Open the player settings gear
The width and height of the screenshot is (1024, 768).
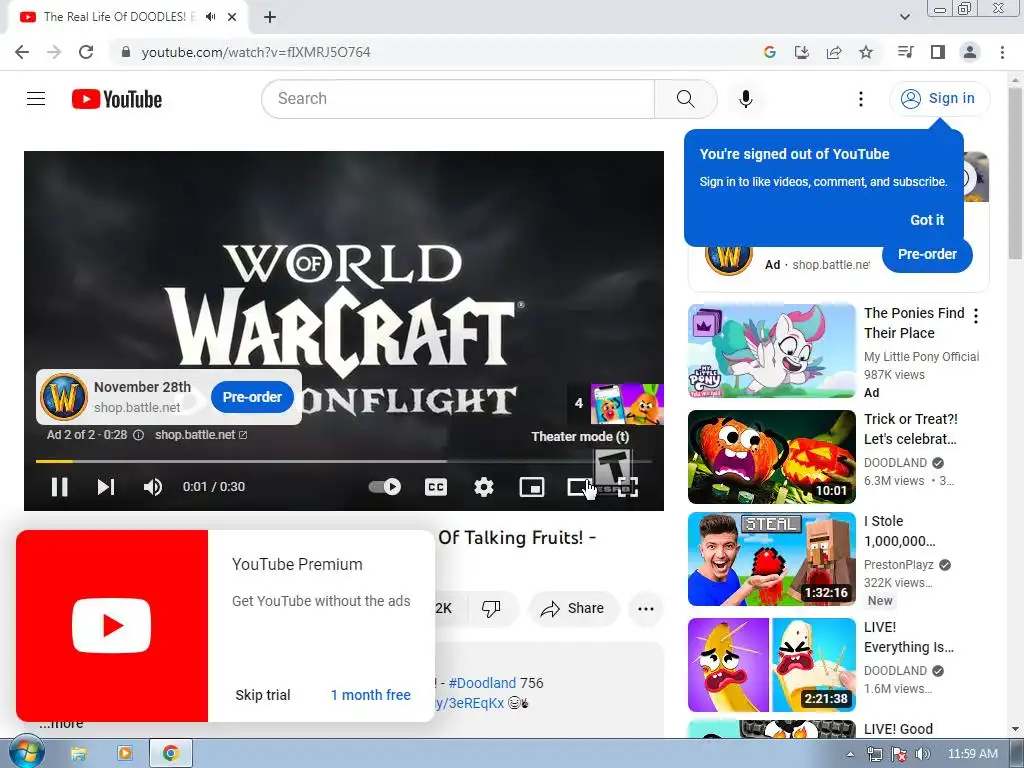tap(484, 487)
